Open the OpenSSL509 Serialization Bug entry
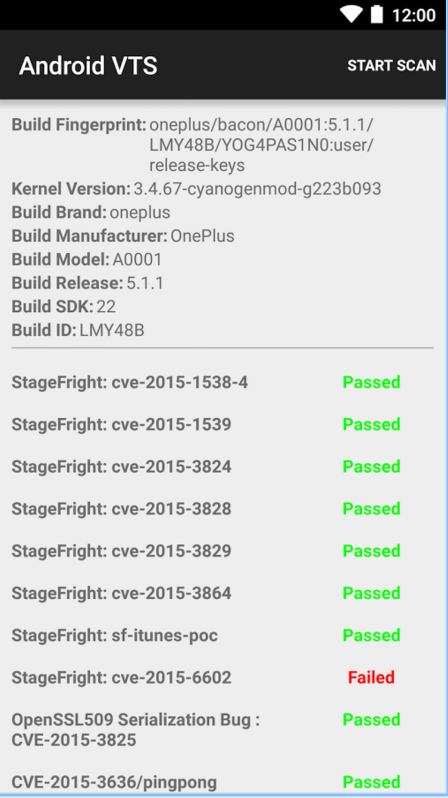The height and width of the screenshot is (798, 448). pos(222,730)
